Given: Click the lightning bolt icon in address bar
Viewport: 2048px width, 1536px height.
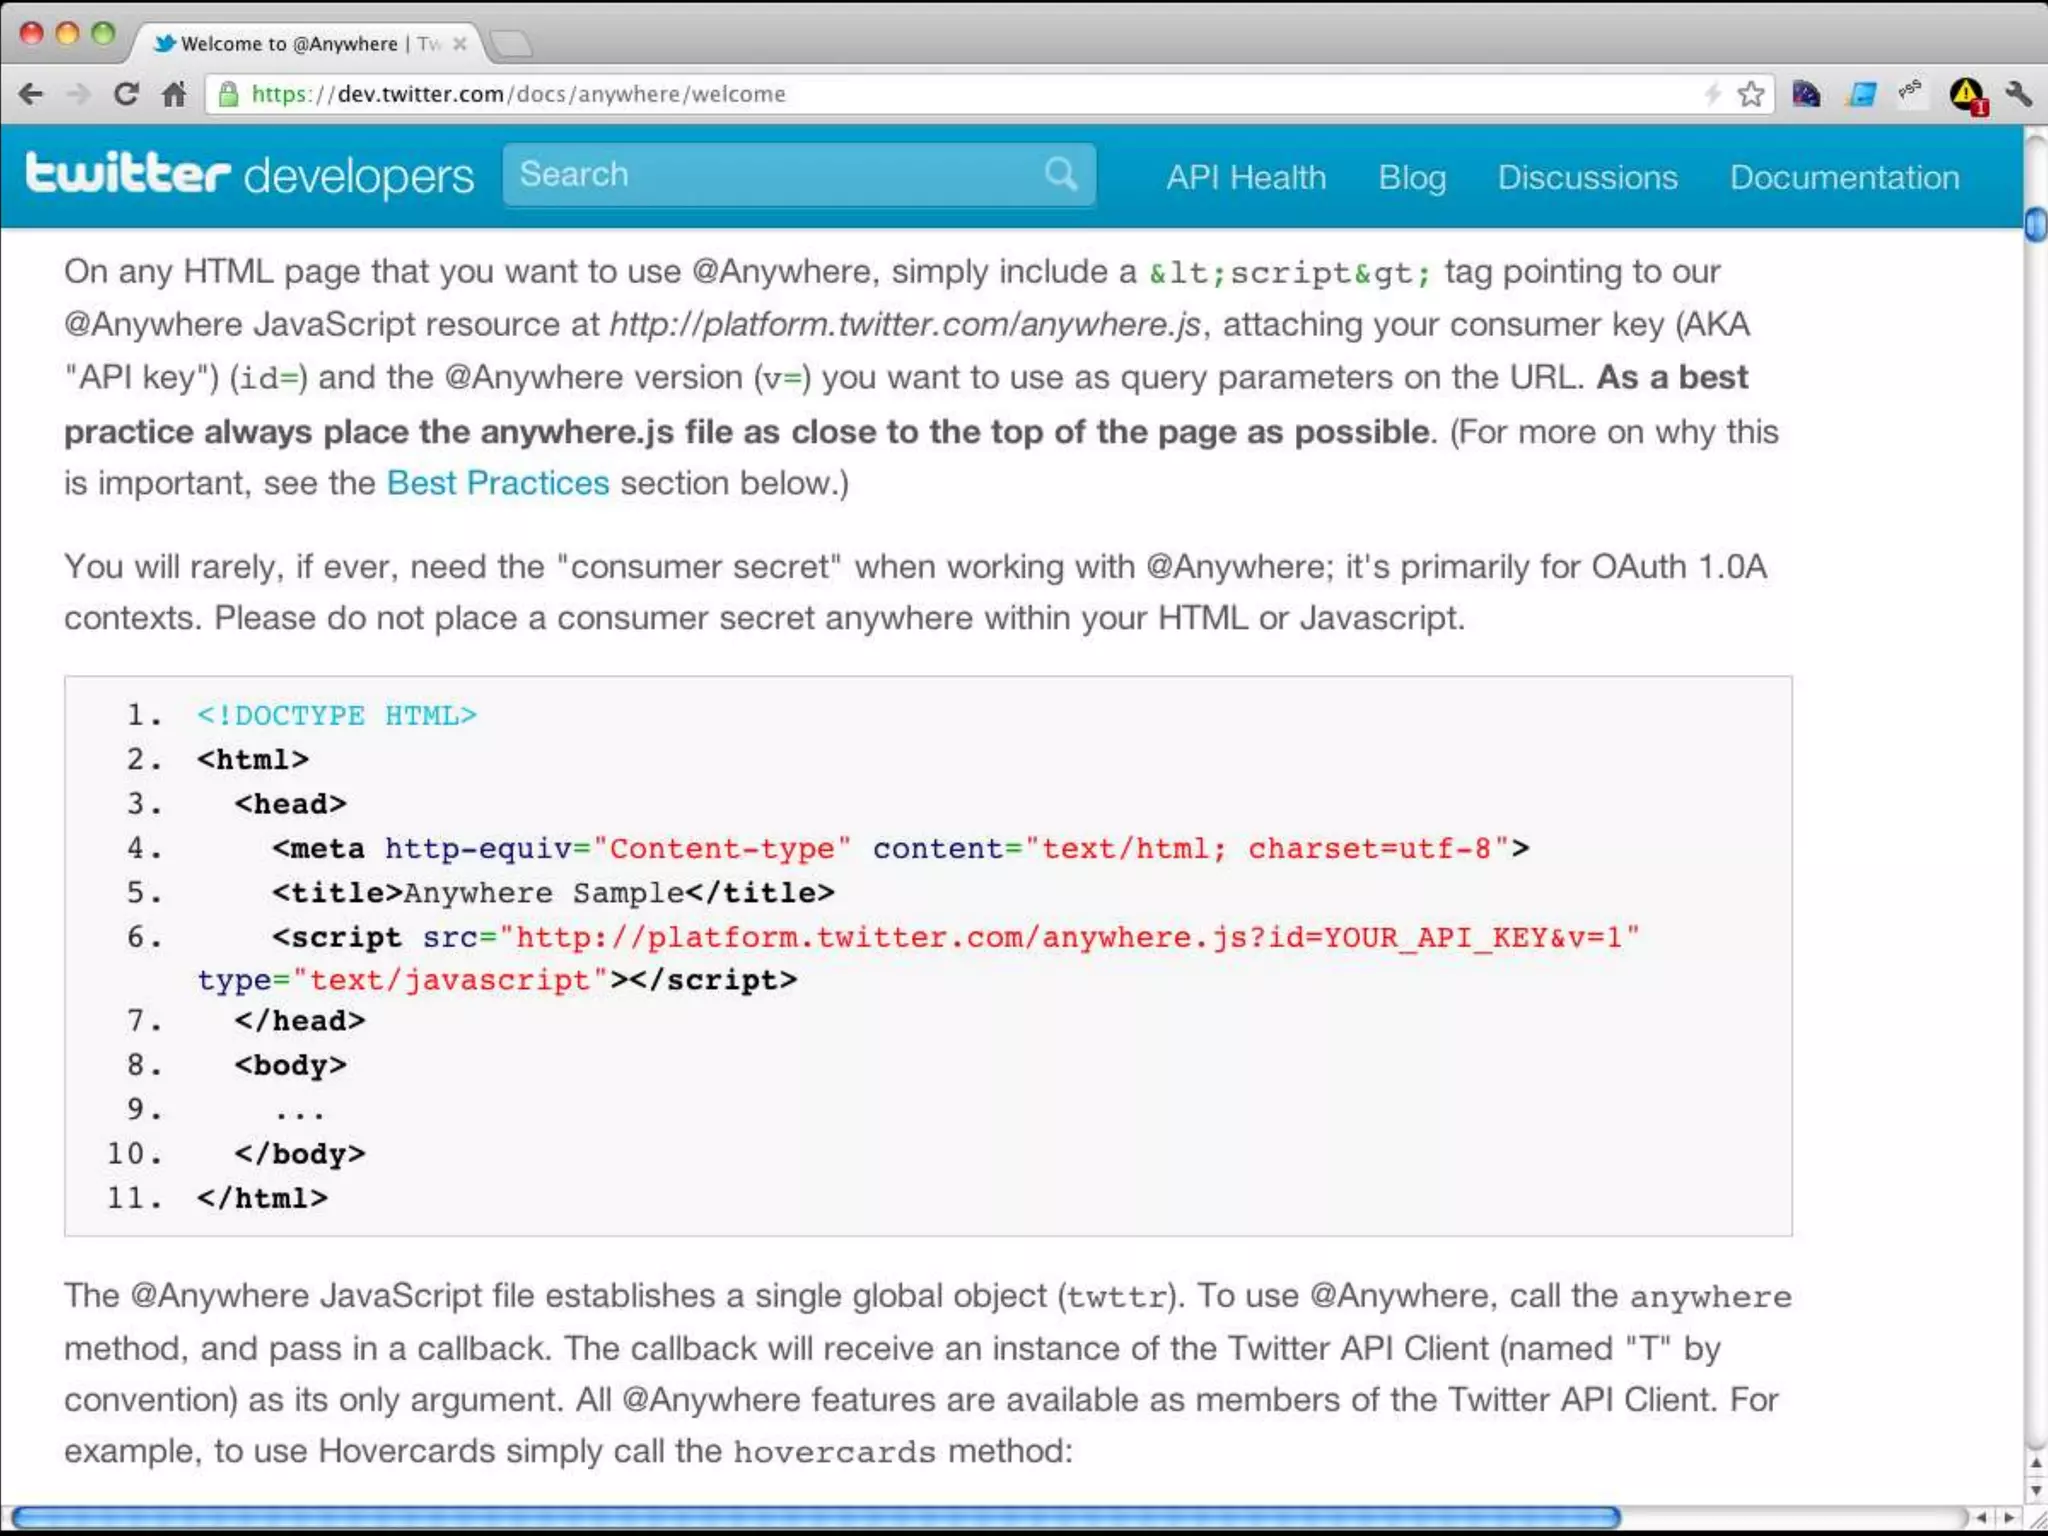Looking at the screenshot, I should [x=1713, y=94].
